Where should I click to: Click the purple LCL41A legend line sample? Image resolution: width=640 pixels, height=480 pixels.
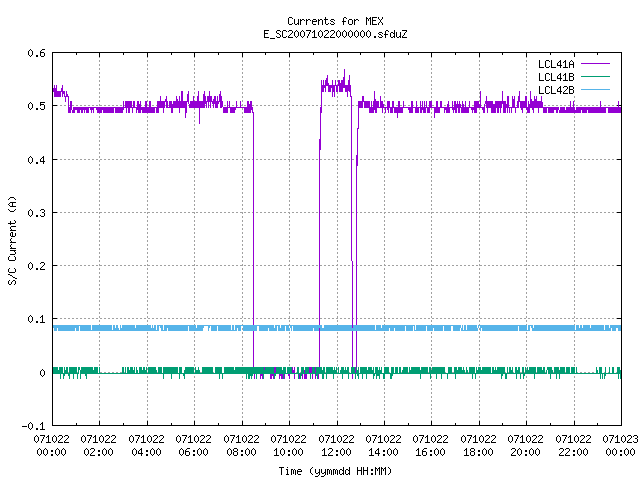pos(595,64)
